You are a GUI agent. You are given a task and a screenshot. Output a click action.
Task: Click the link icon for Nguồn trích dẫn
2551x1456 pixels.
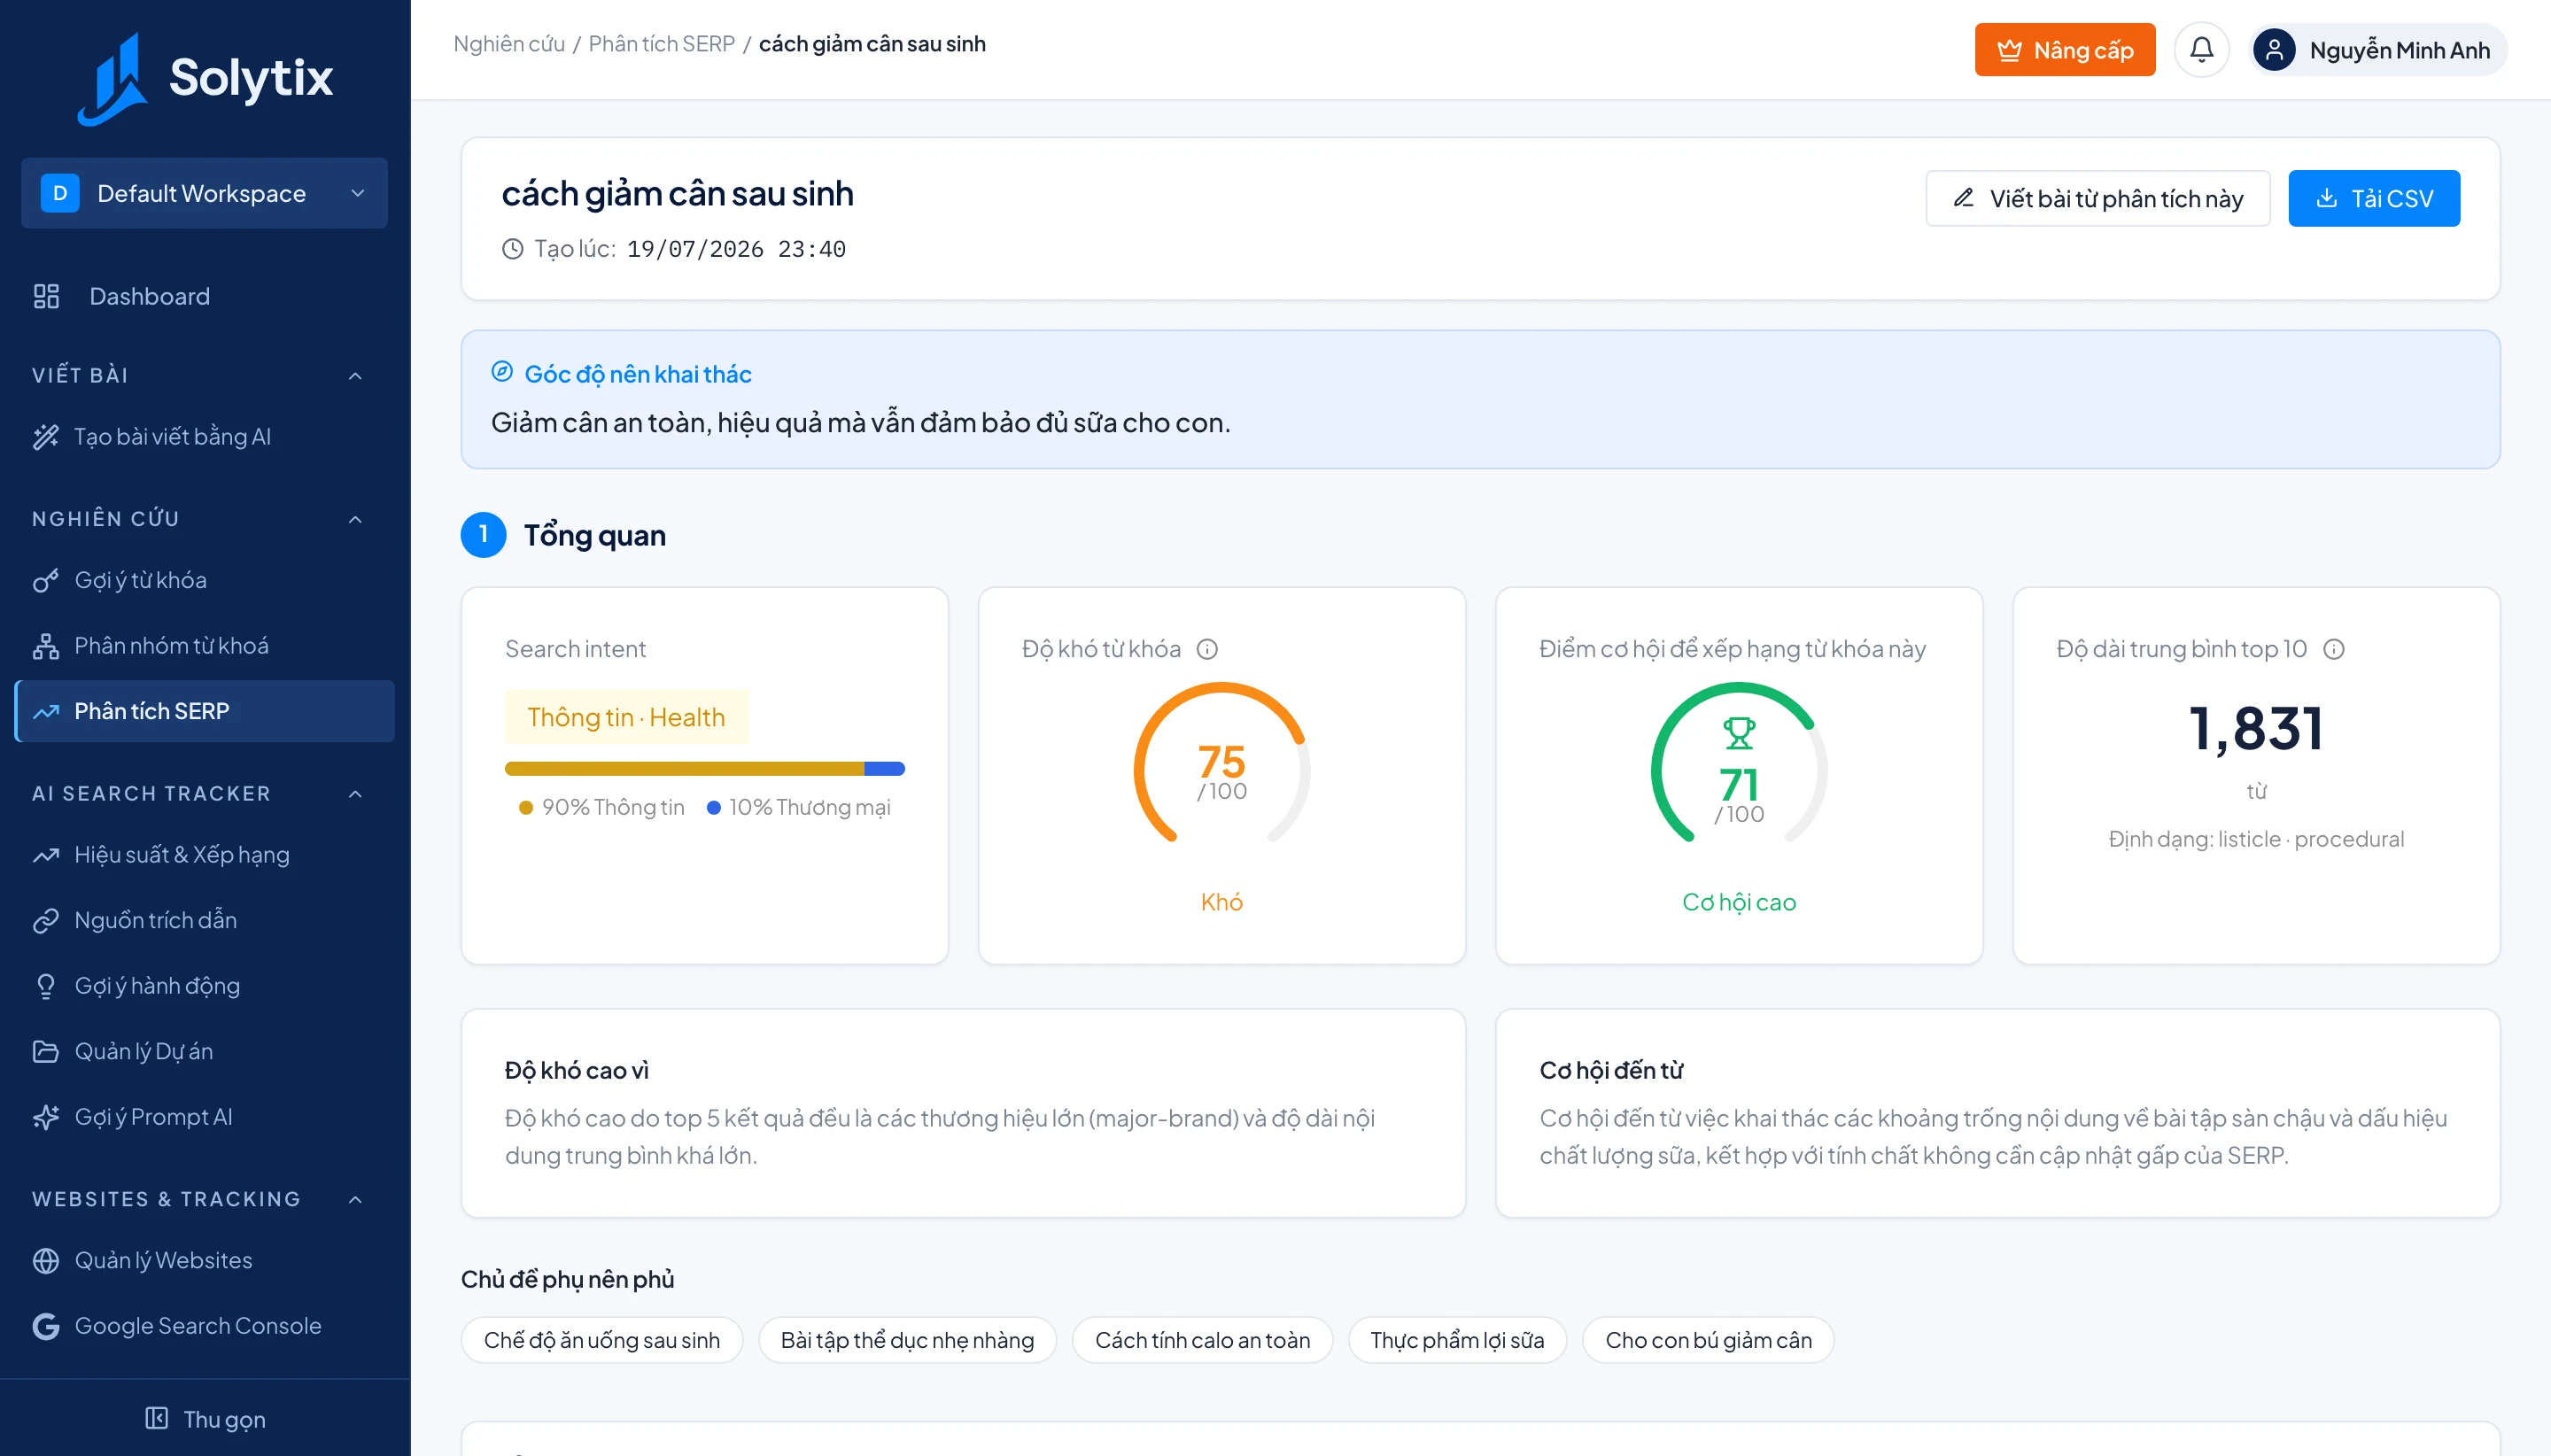46,920
